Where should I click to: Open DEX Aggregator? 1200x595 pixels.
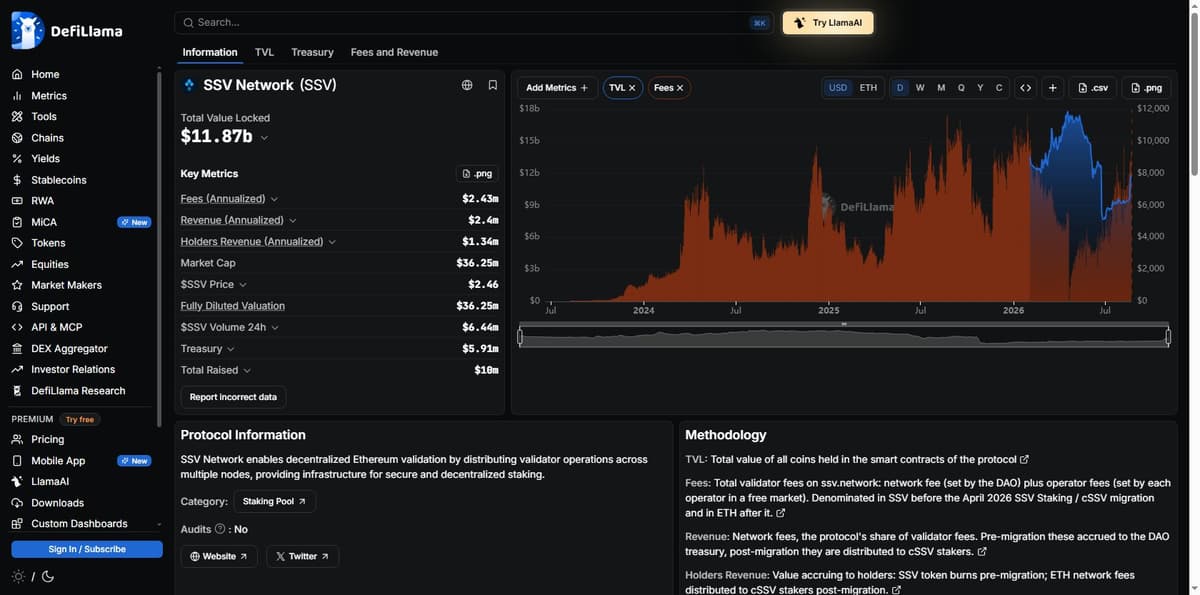click(69, 349)
